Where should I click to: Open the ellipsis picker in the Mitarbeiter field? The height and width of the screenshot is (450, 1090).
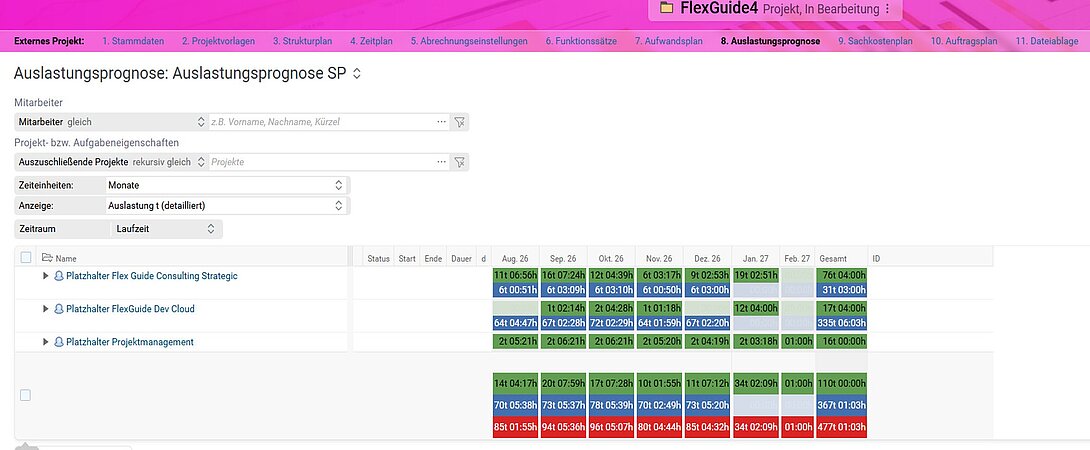pyautogui.click(x=441, y=122)
